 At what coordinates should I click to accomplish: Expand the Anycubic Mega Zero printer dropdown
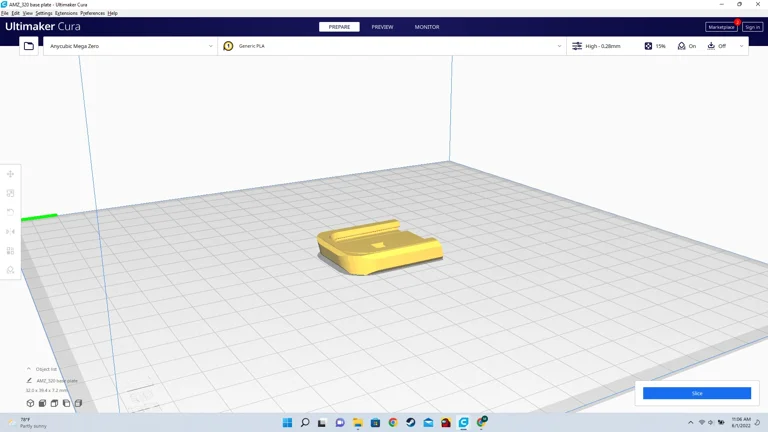[211, 46]
